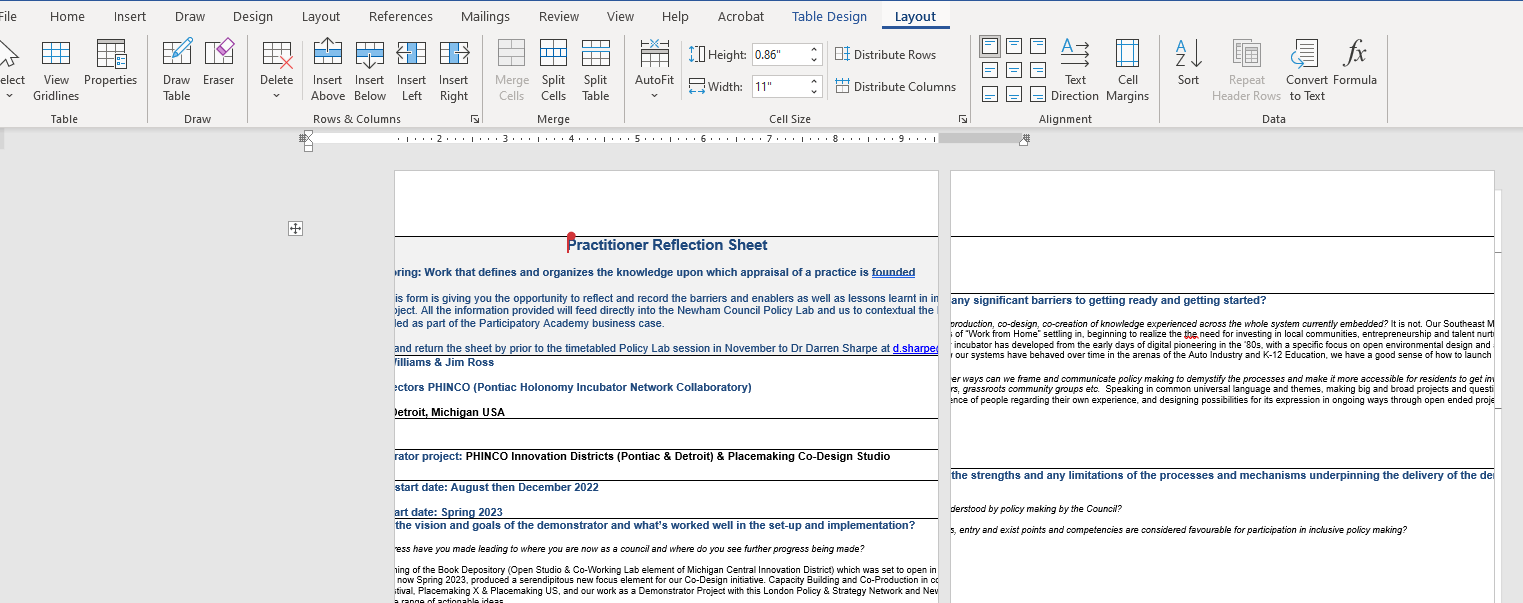This screenshot has width=1523, height=603.
Task: Click the Split Table button
Action: pyautogui.click(x=596, y=70)
